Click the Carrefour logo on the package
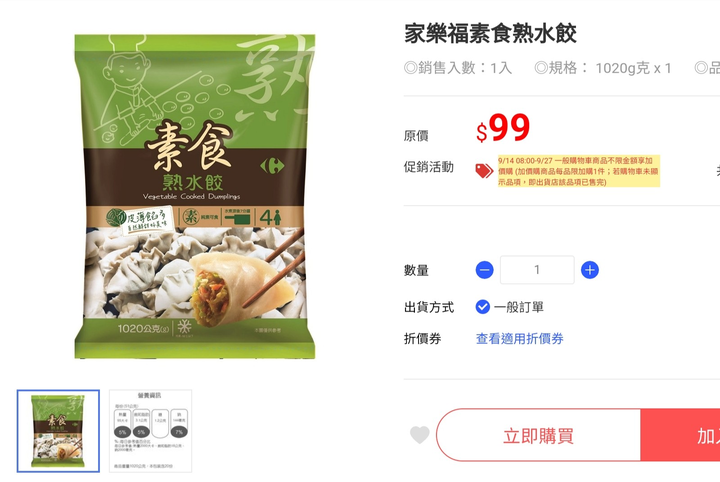This screenshot has height=482, width=720. pyautogui.click(x=272, y=166)
